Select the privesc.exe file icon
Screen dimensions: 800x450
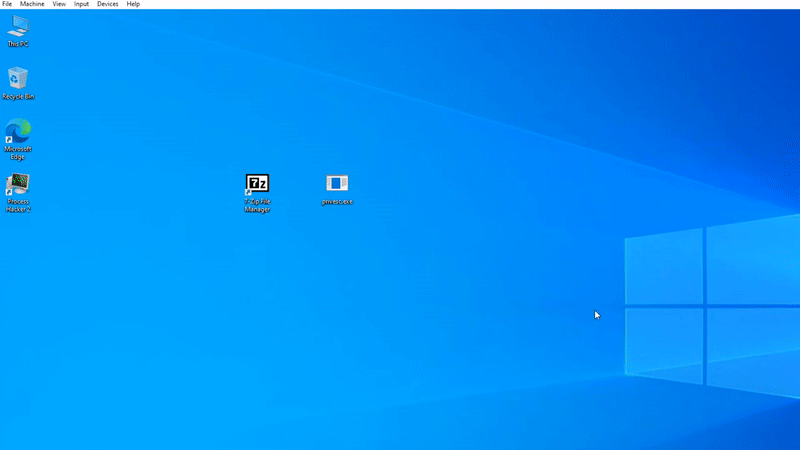pyautogui.click(x=337, y=183)
